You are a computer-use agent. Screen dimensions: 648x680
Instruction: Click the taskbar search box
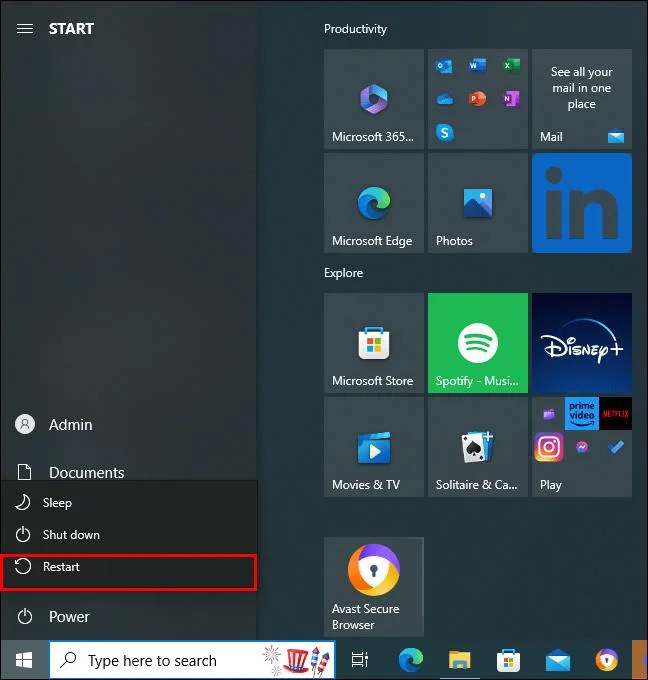coord(192,660)
